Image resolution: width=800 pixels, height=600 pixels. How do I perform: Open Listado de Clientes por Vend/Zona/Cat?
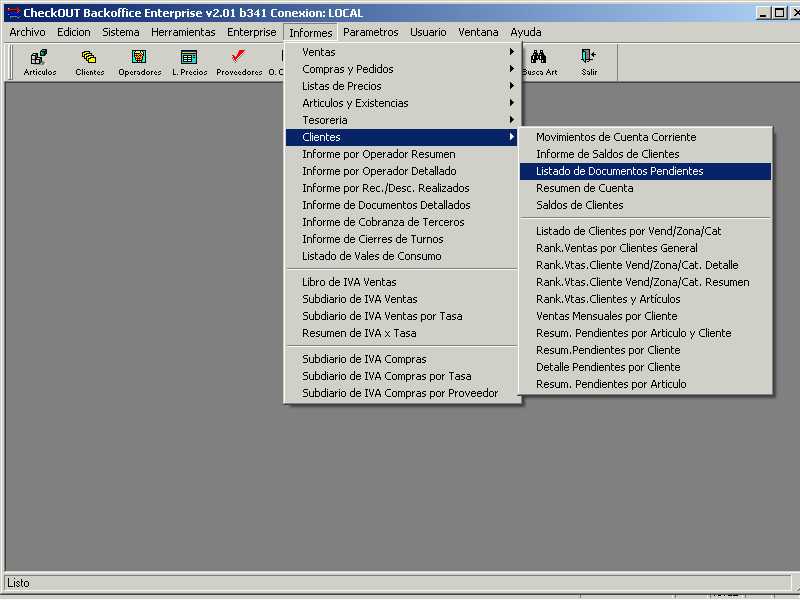pyautogui.click(x=645, y=231)
